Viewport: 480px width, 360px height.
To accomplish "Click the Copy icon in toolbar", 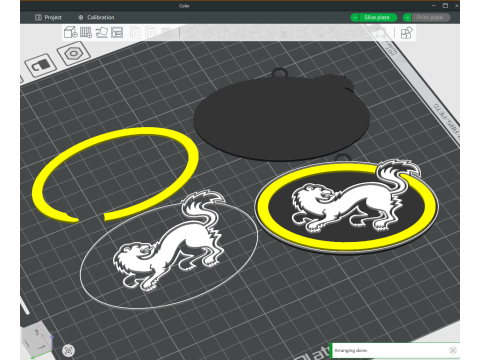I will (x=135, y=33).
